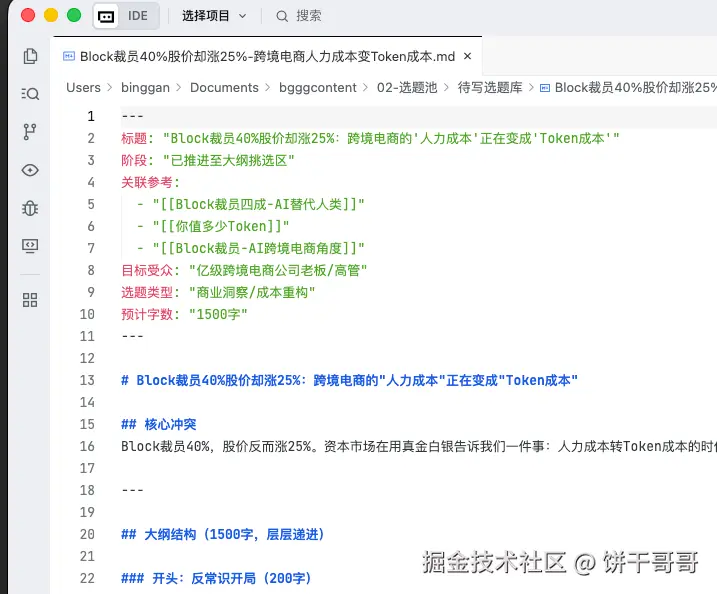Viewport: 717px width, 594px height.
Task: Click the bgggcontent breadcrumb
Action: tap(318, 87)
